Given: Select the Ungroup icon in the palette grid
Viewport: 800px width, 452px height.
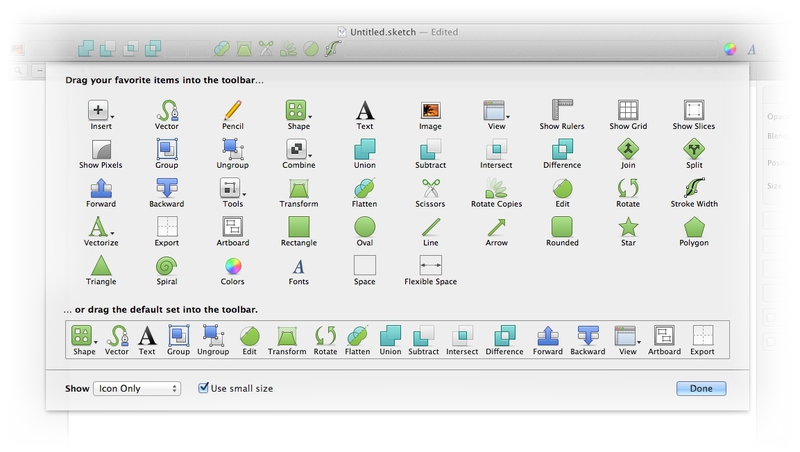Looking at the screenshot, I should 233,149.
